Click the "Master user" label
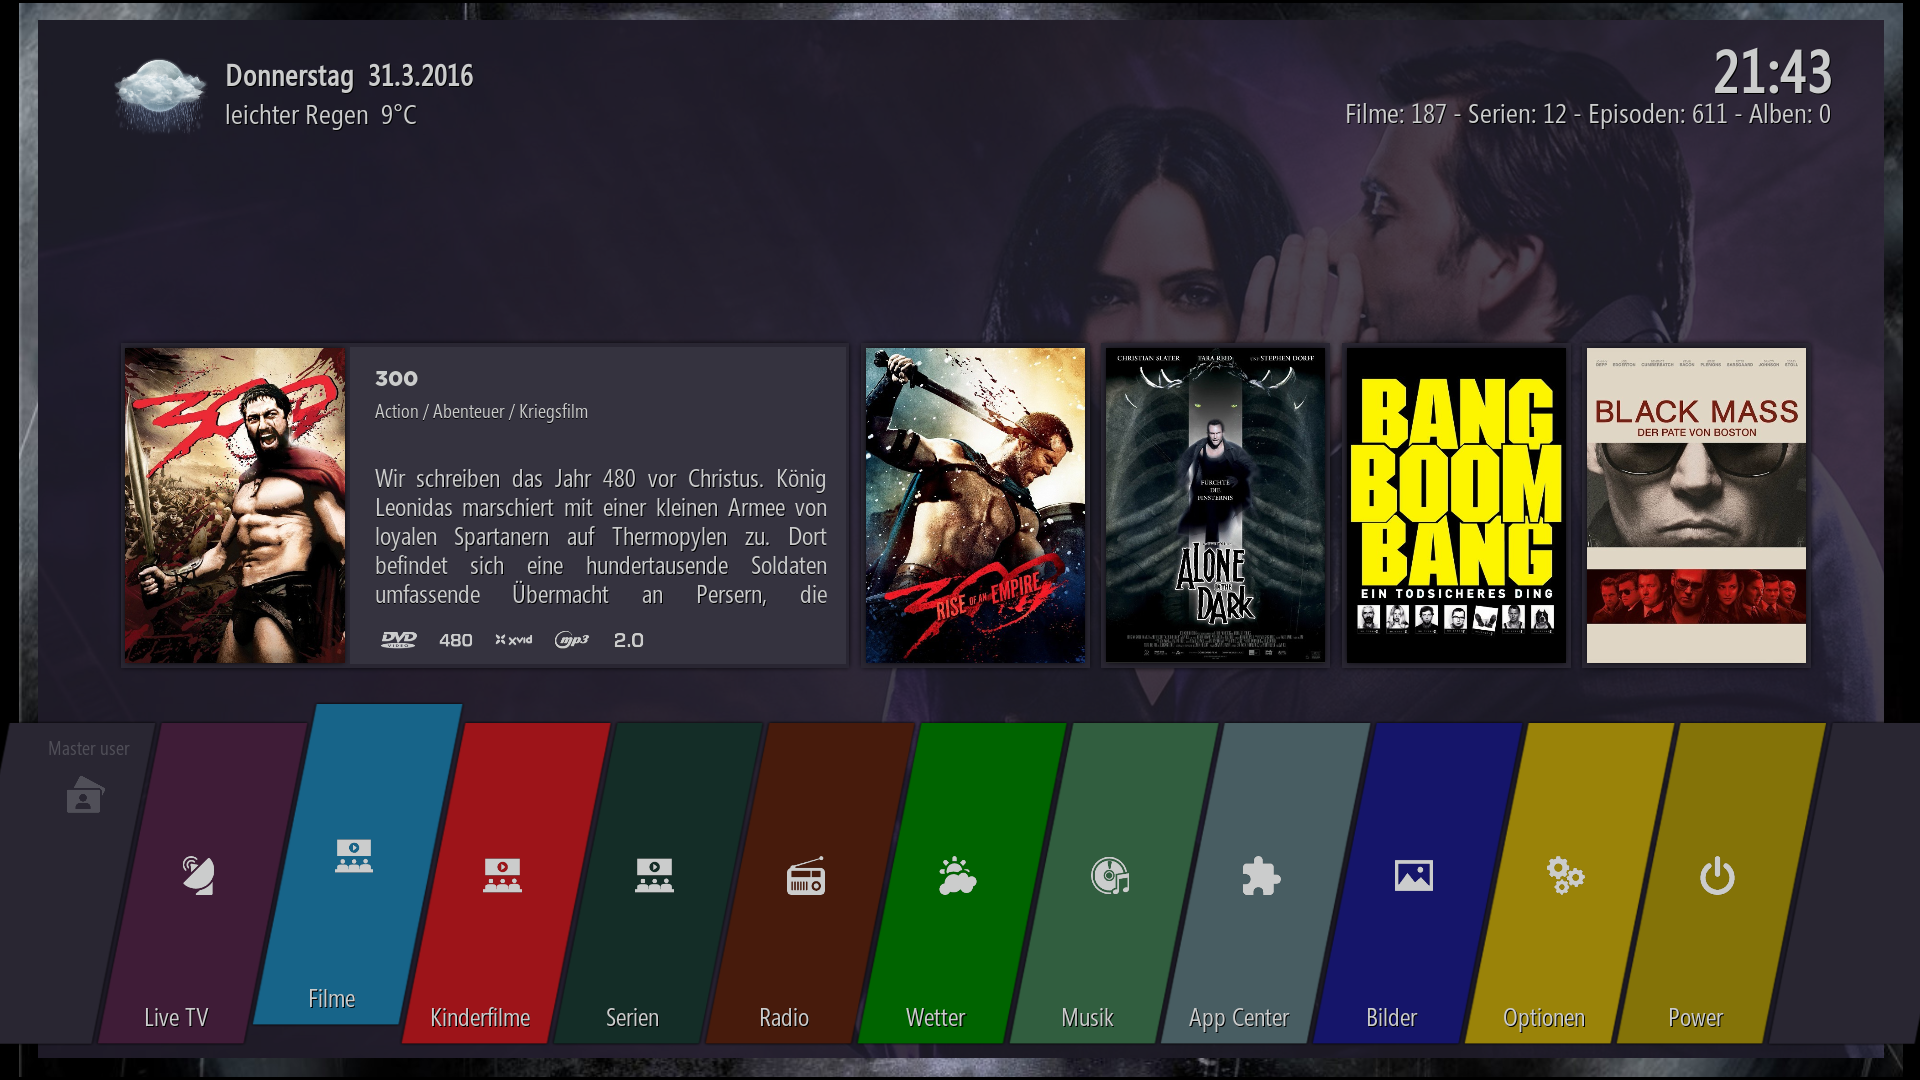 click(89, 748)
